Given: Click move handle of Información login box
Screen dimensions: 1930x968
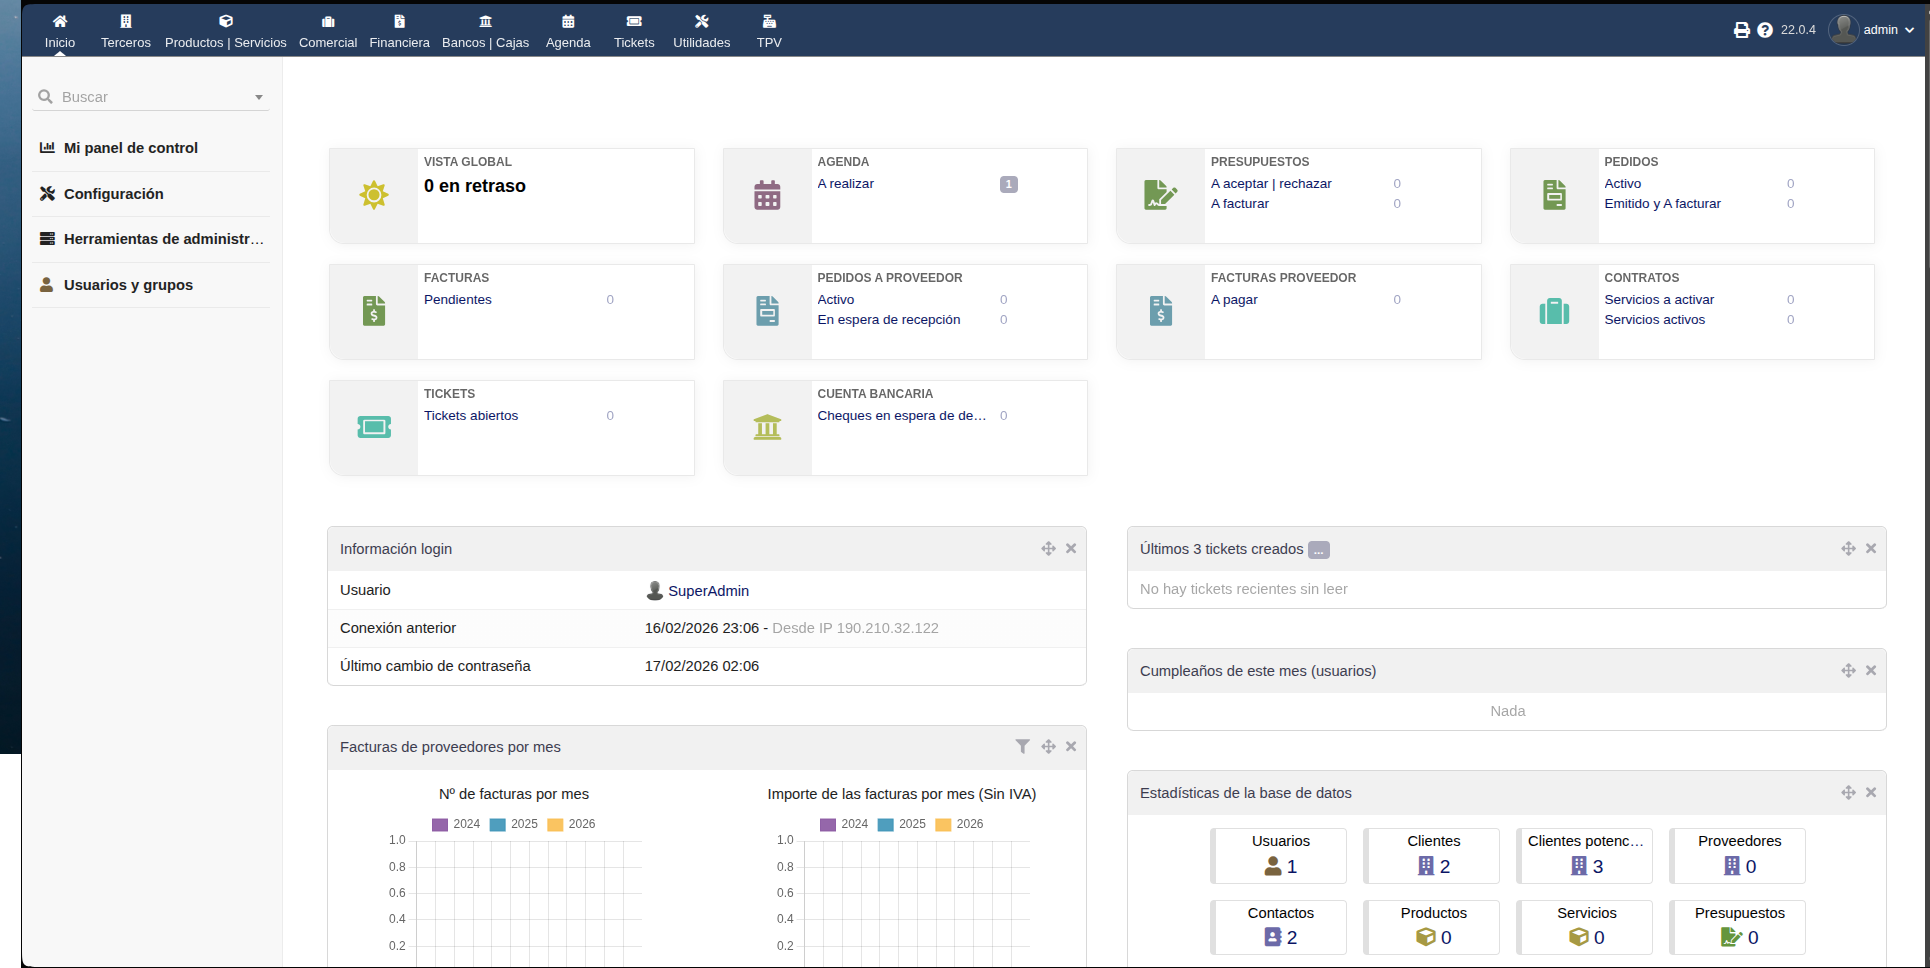Looking at the screenshot, I should pyautogui.click(x=1048, y=549).
